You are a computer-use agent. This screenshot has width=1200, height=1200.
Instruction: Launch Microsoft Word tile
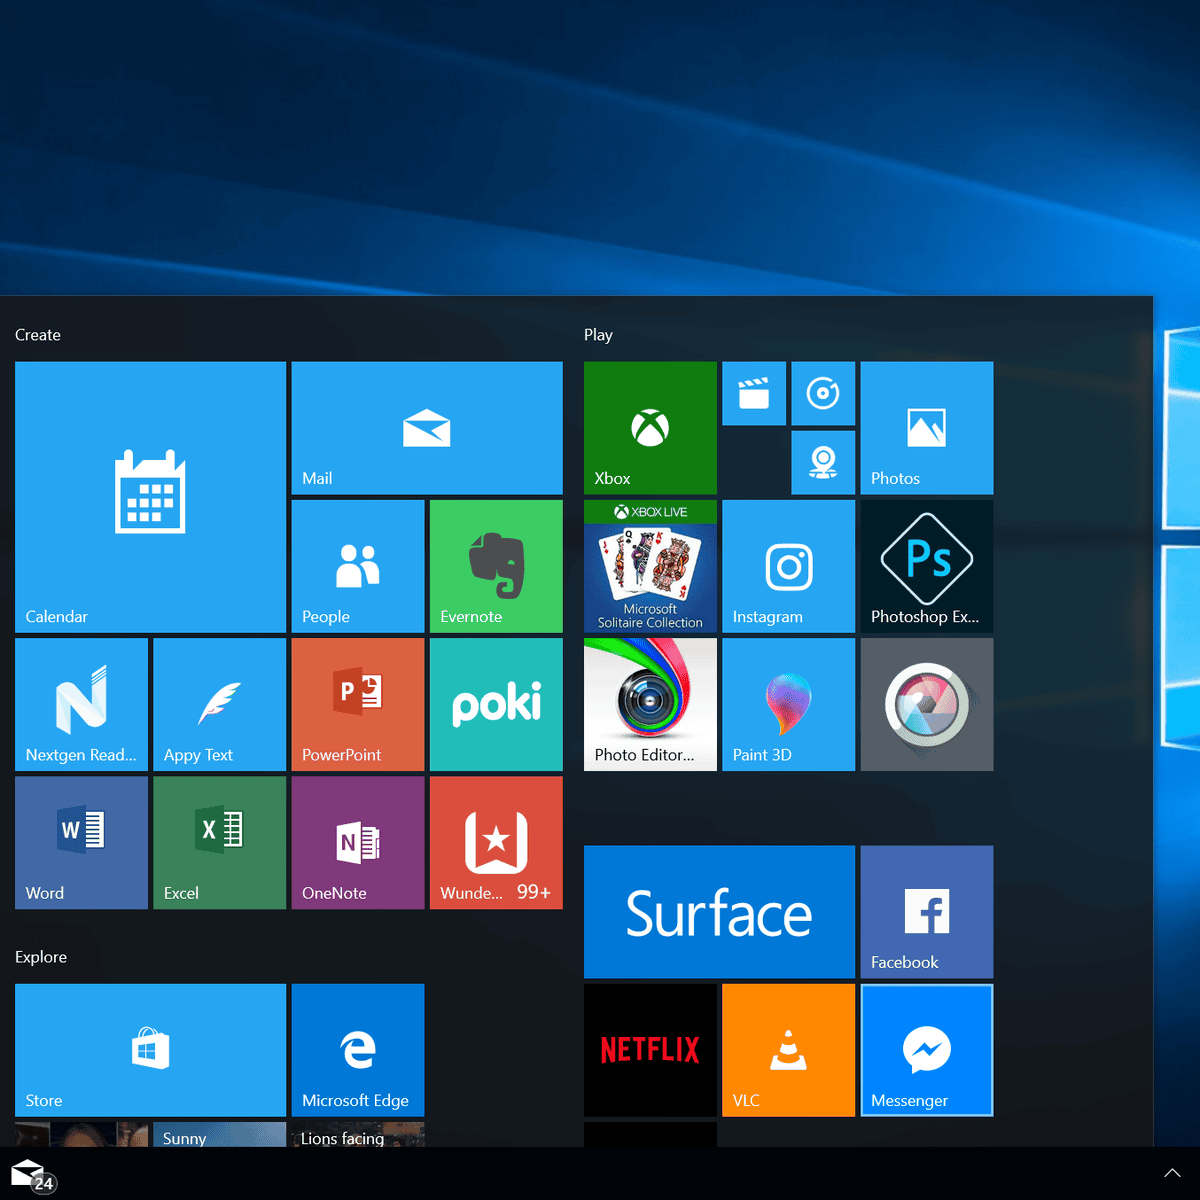[81, 842]
